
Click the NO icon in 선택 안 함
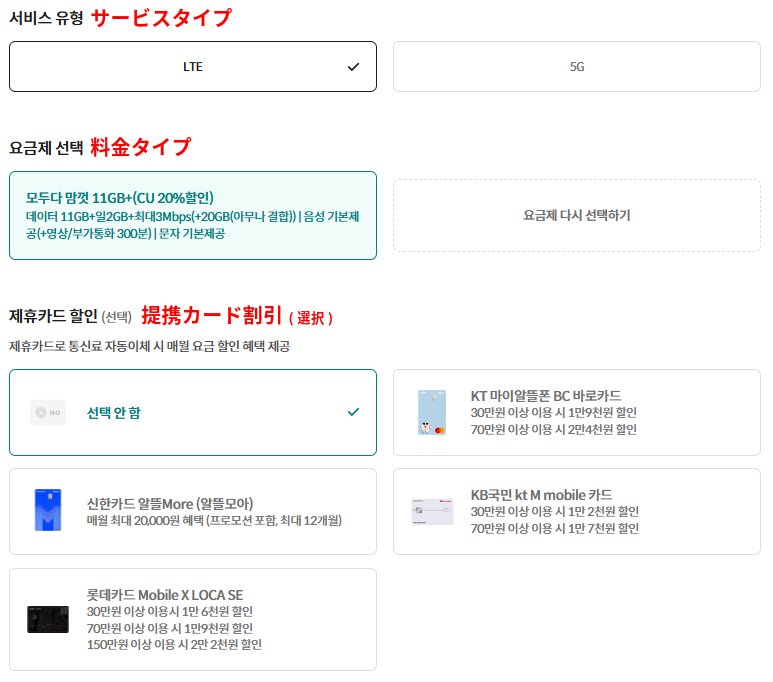tap(48, 412)
